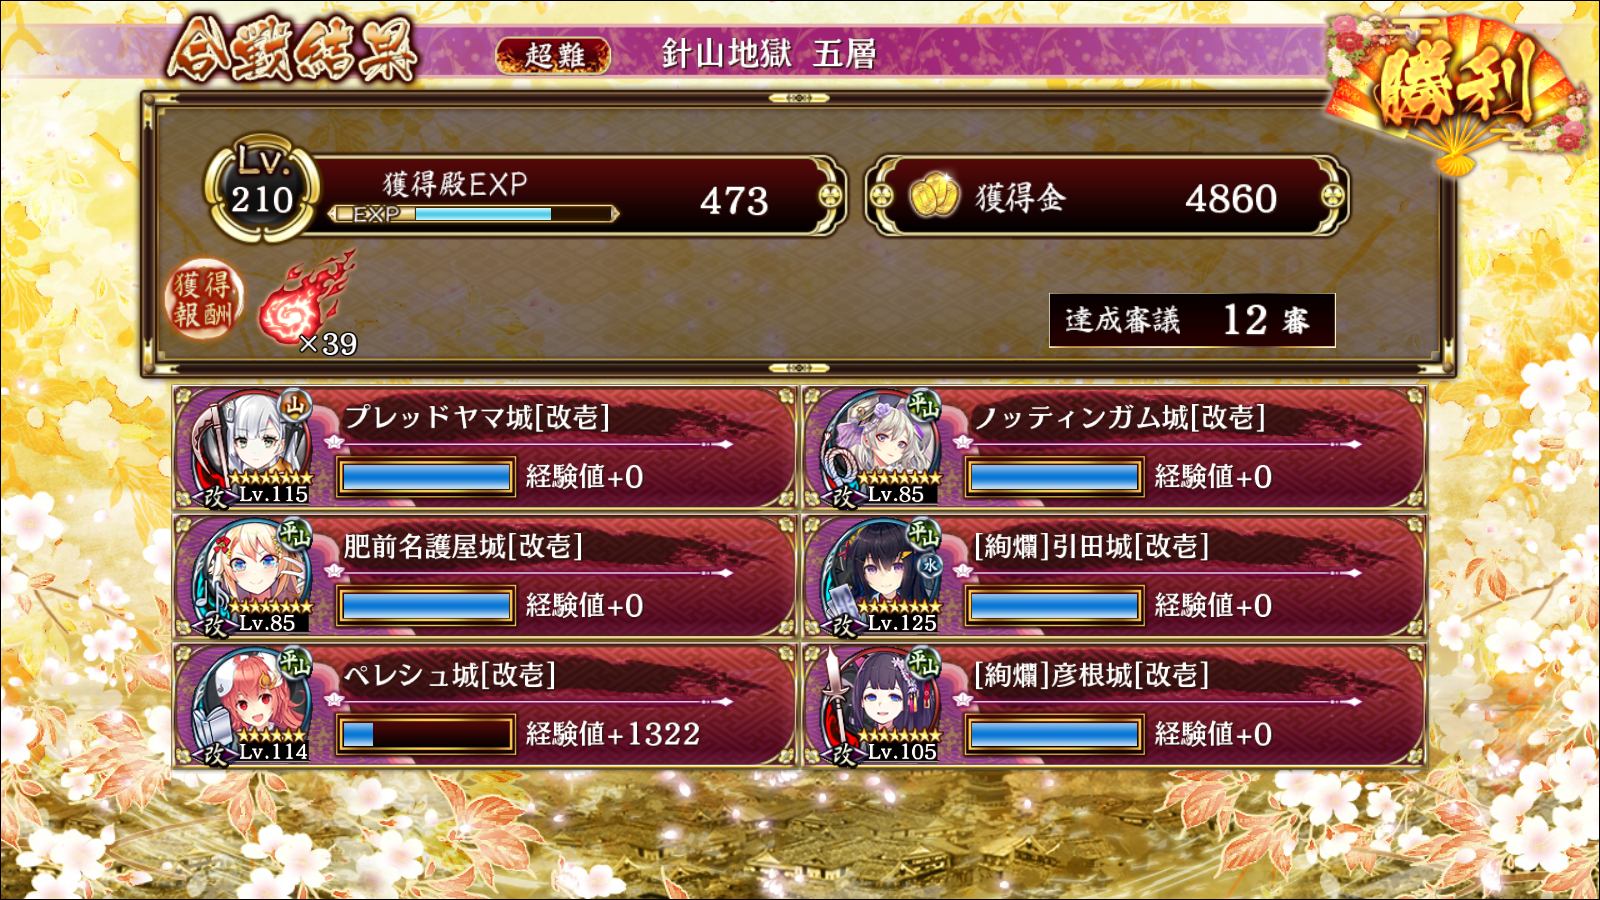Click ペレシュ城 experience gauge
The height and width of the screenshot is (900, 1600).
(x=426, y=734)
